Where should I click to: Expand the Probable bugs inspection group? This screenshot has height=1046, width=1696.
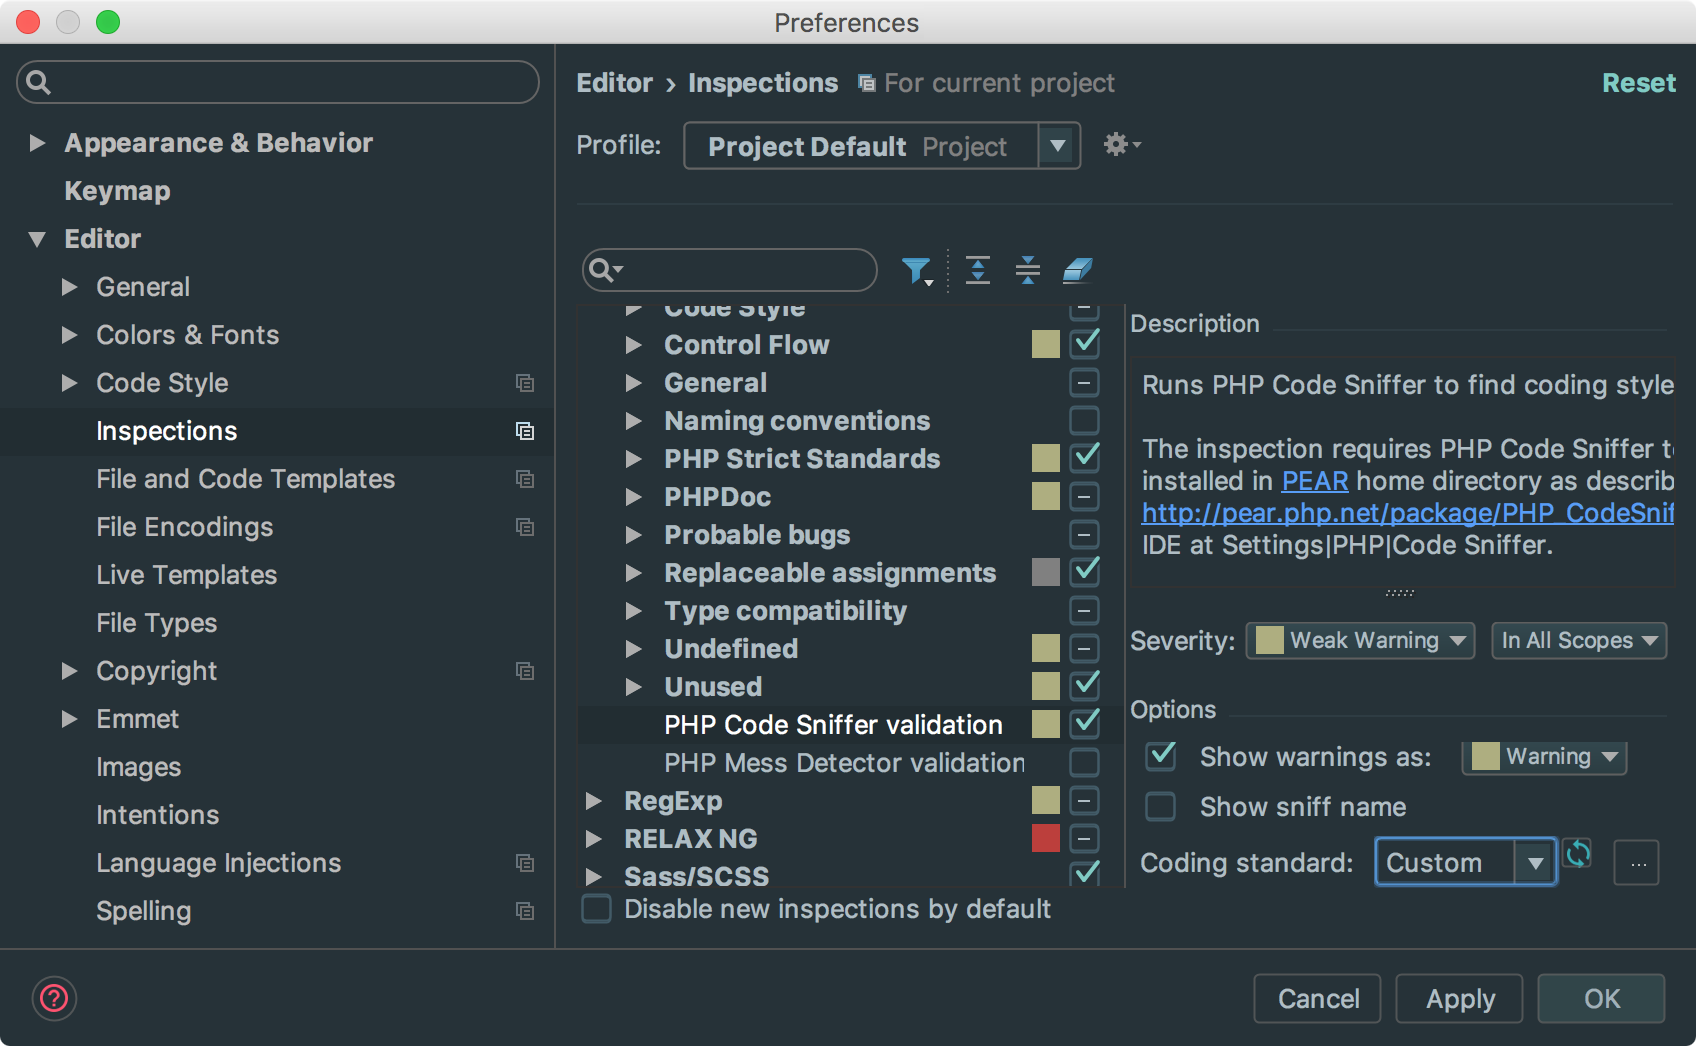633,535
